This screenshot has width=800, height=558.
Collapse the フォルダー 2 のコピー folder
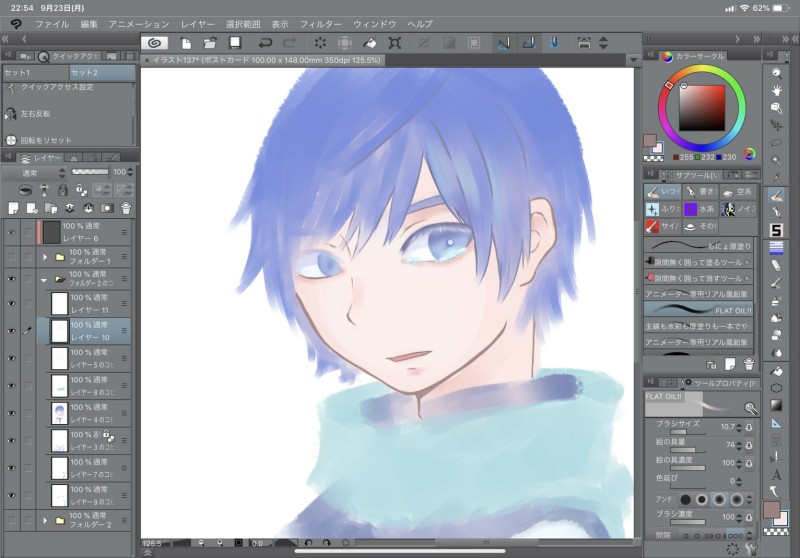click(x=44, y=280)
